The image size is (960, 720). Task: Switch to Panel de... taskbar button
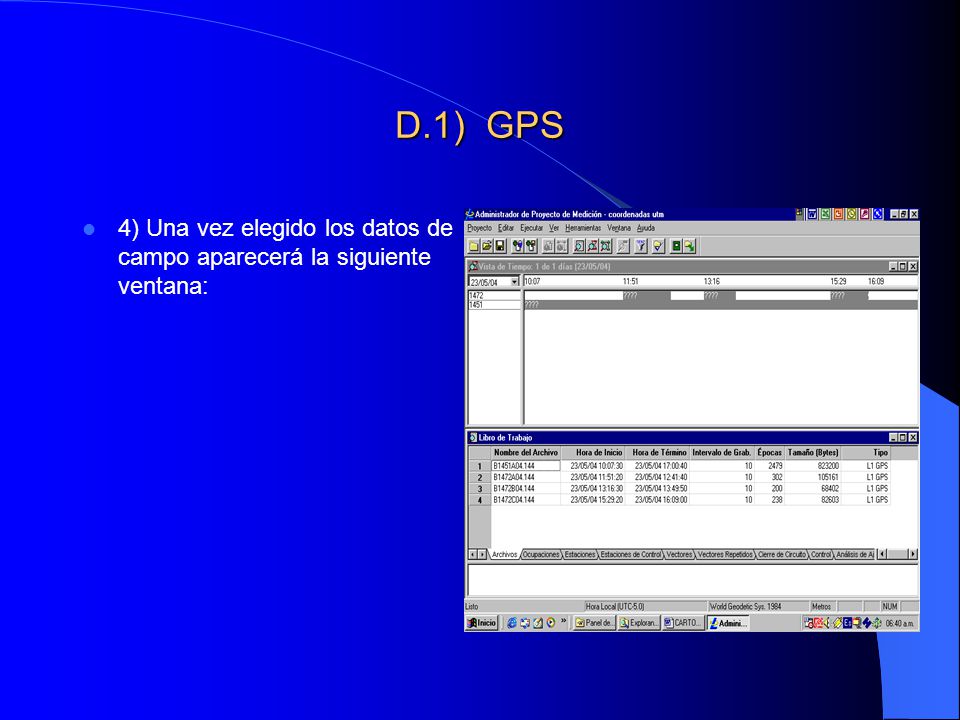(x=594, y=623)
